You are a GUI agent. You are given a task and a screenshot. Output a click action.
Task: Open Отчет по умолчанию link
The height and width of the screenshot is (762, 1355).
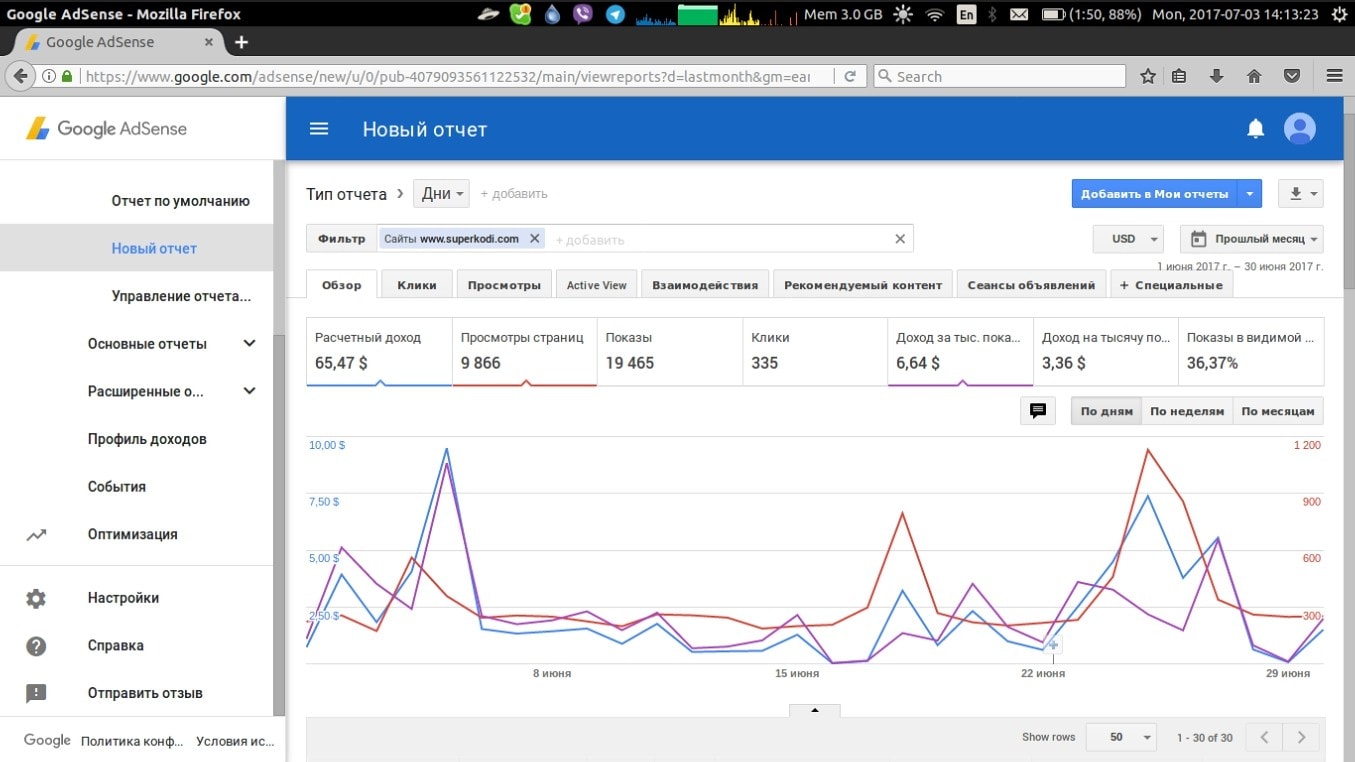180,201
